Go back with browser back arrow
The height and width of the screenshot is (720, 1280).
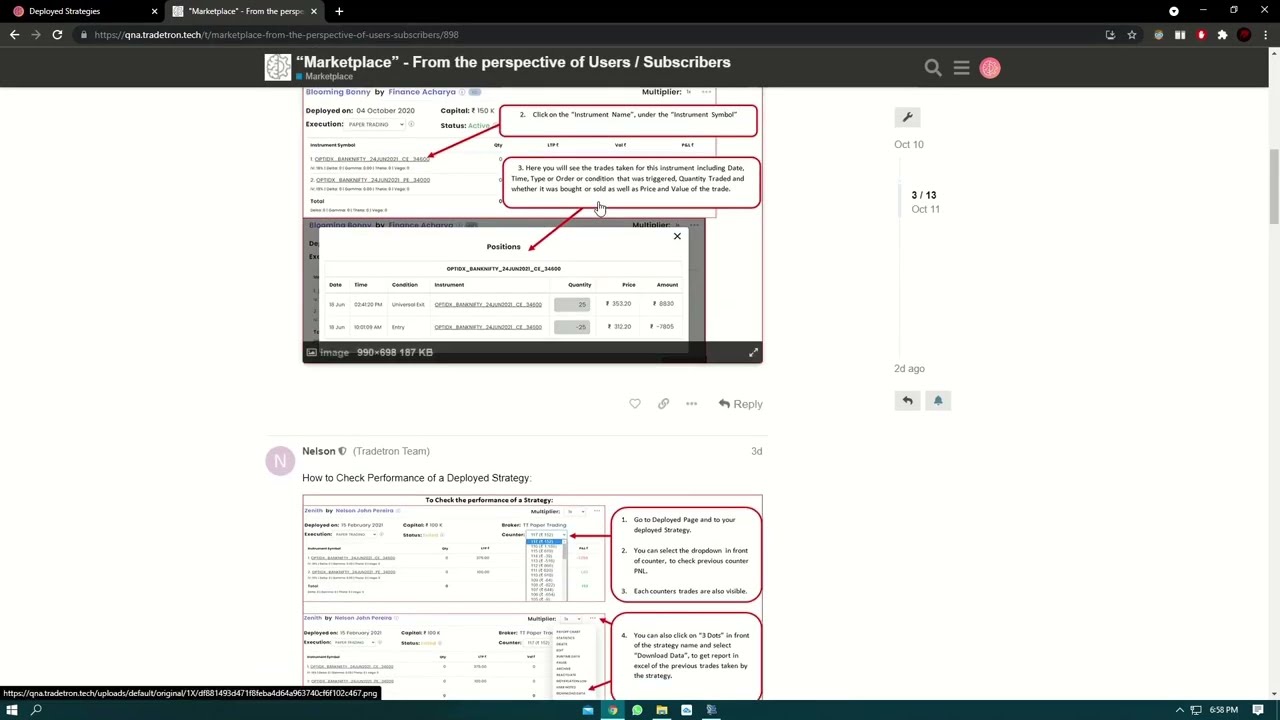click(14, 35)
